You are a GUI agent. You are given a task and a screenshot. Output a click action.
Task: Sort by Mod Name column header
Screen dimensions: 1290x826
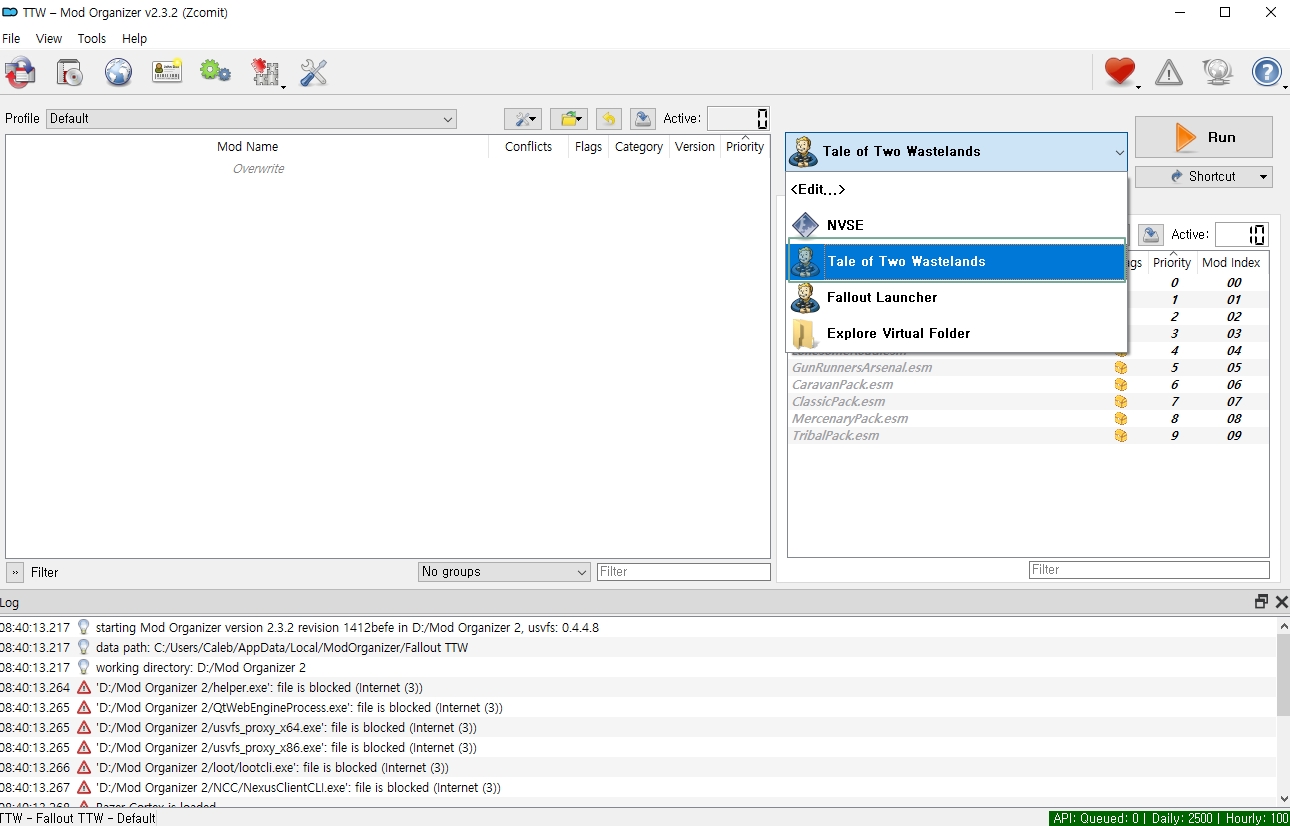(x=248, y=147)
